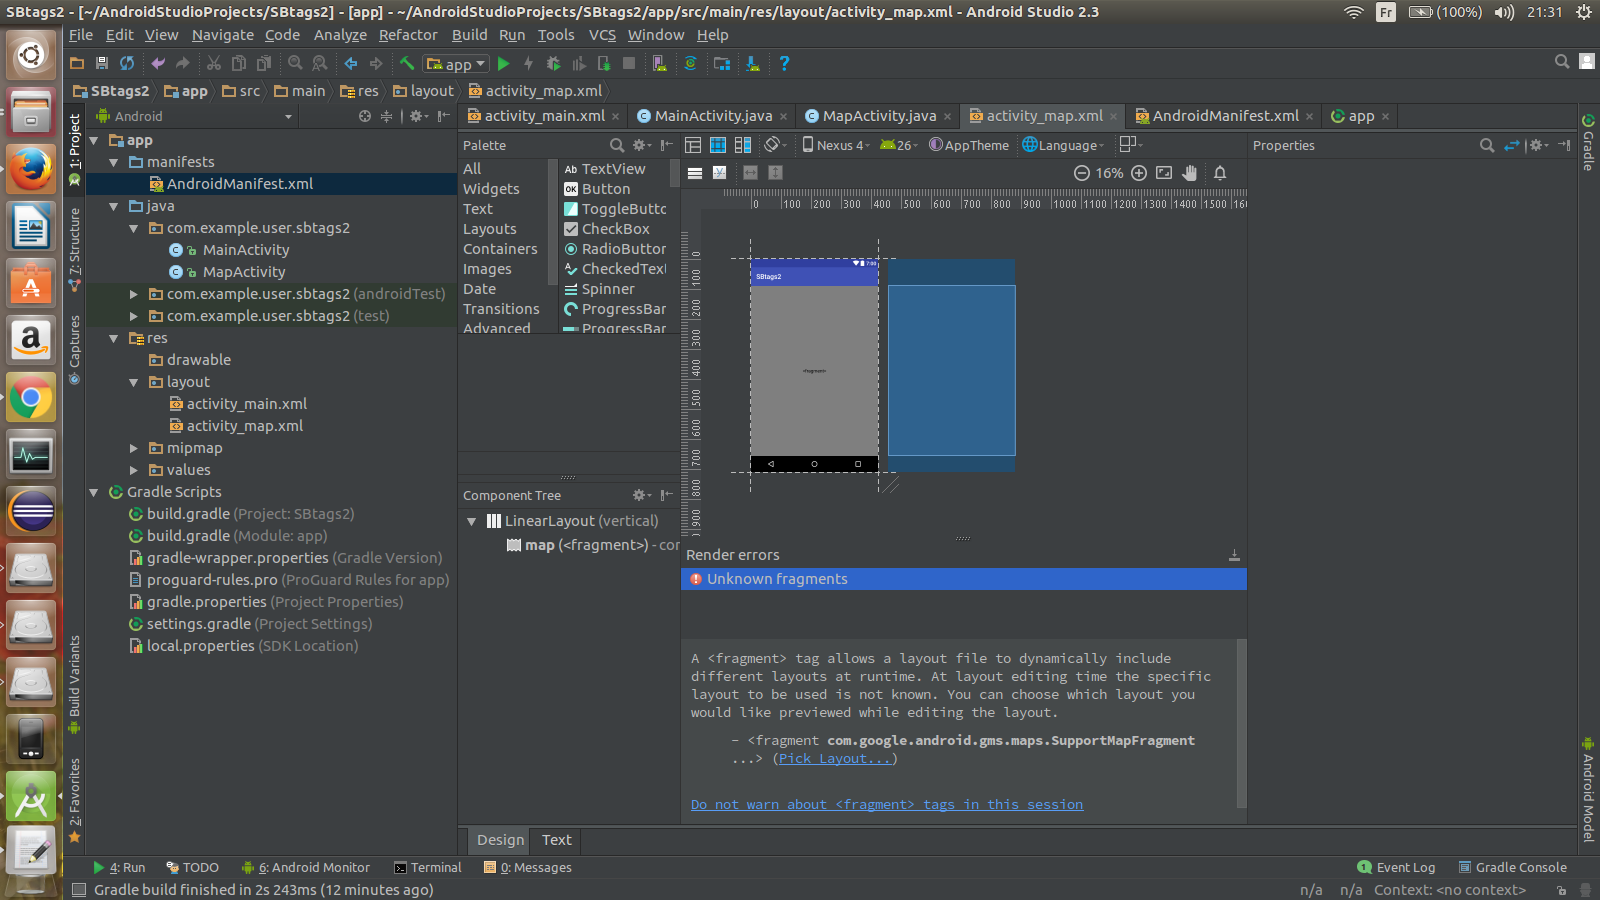Click the Help question mark icon
Viewport: 1600px width, 900px height.
784,63
